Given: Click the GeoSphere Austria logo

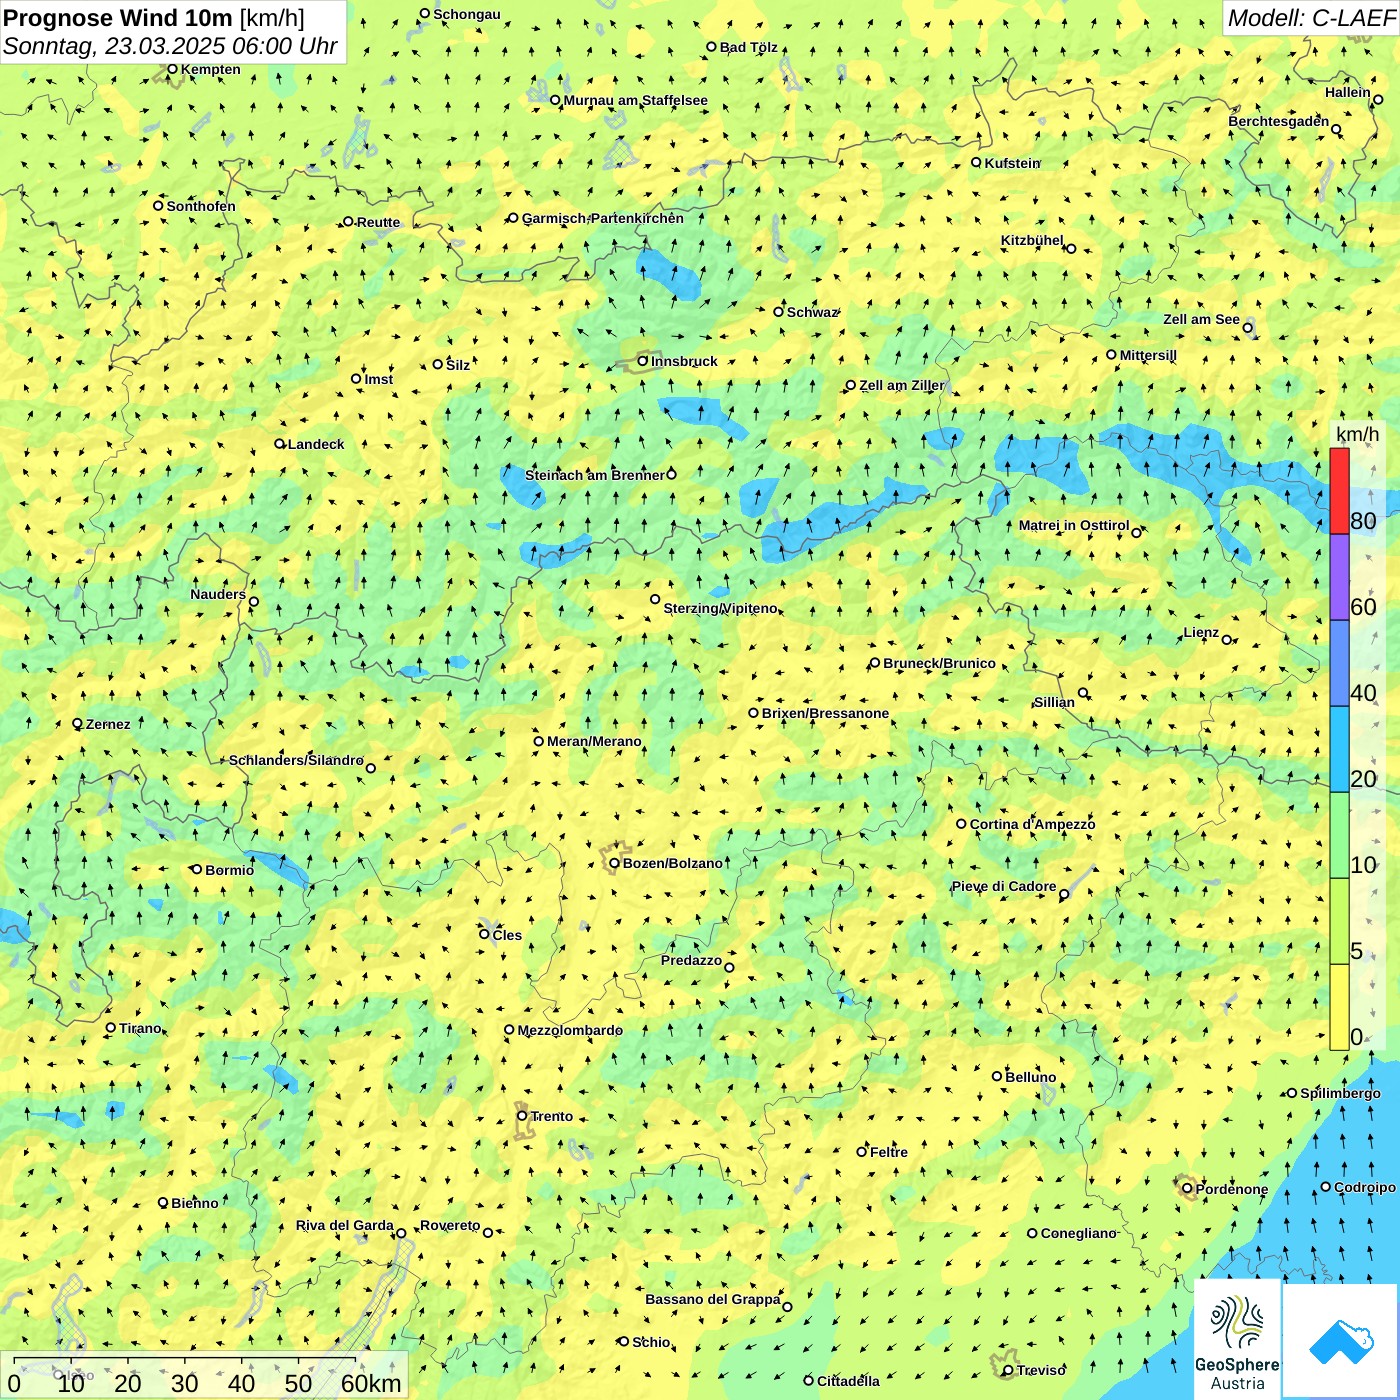Looking at the screenshot, I should point(1238,1340).
